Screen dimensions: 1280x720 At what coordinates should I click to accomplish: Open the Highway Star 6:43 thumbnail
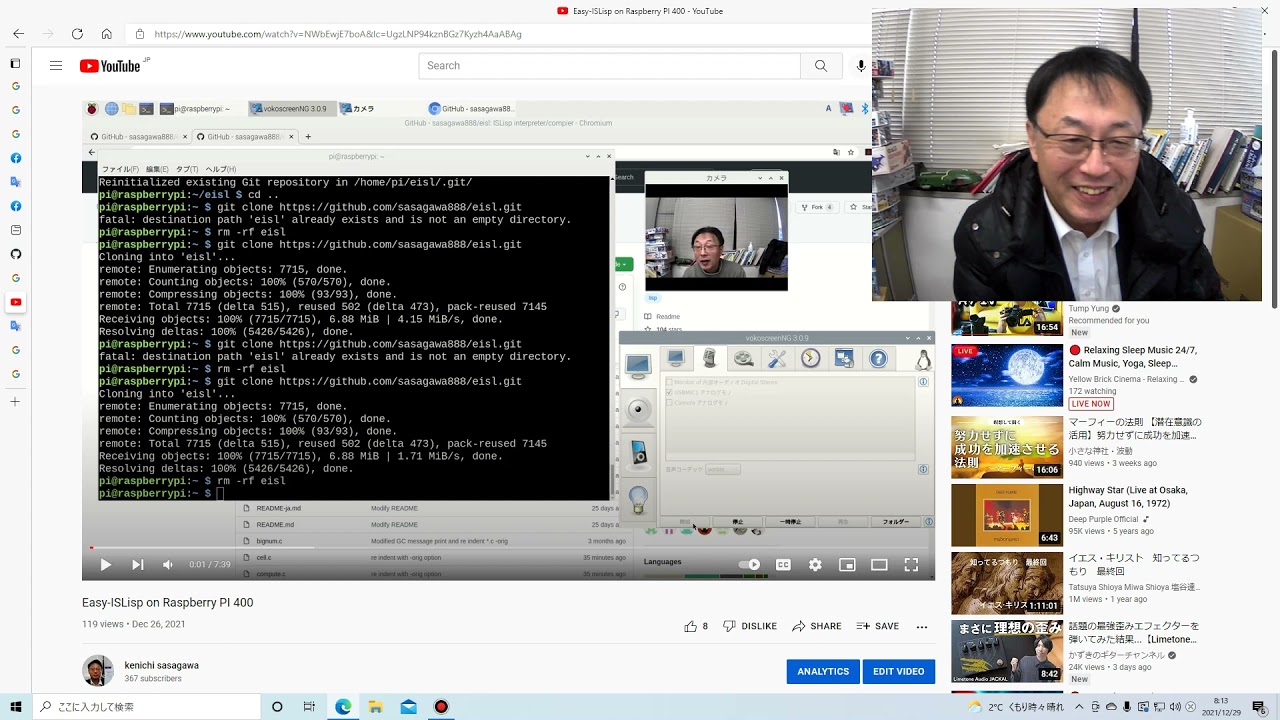(1007, 515)
